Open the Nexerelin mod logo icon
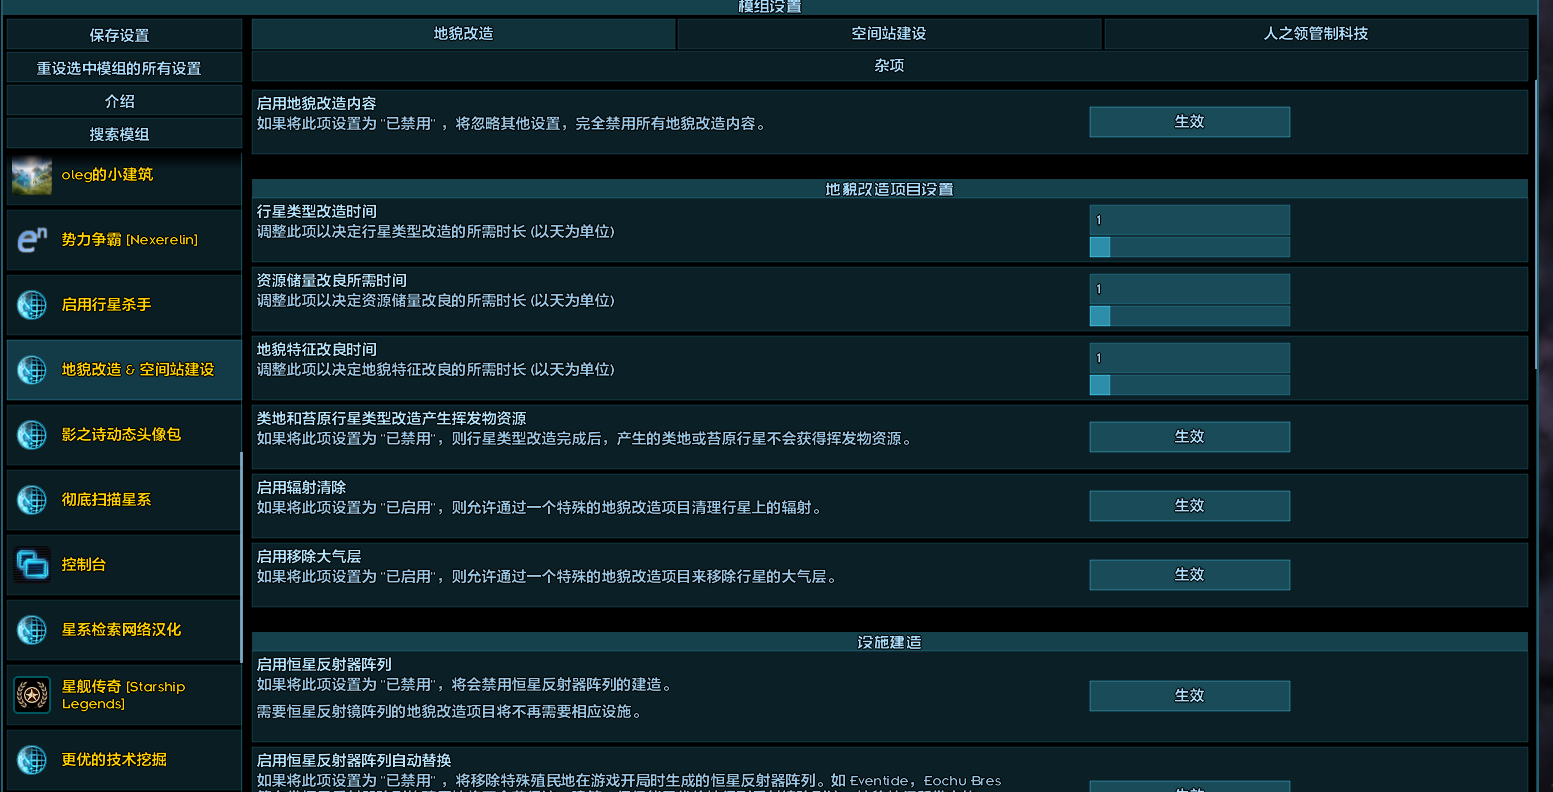1553x792 pixels. (32, 240)
